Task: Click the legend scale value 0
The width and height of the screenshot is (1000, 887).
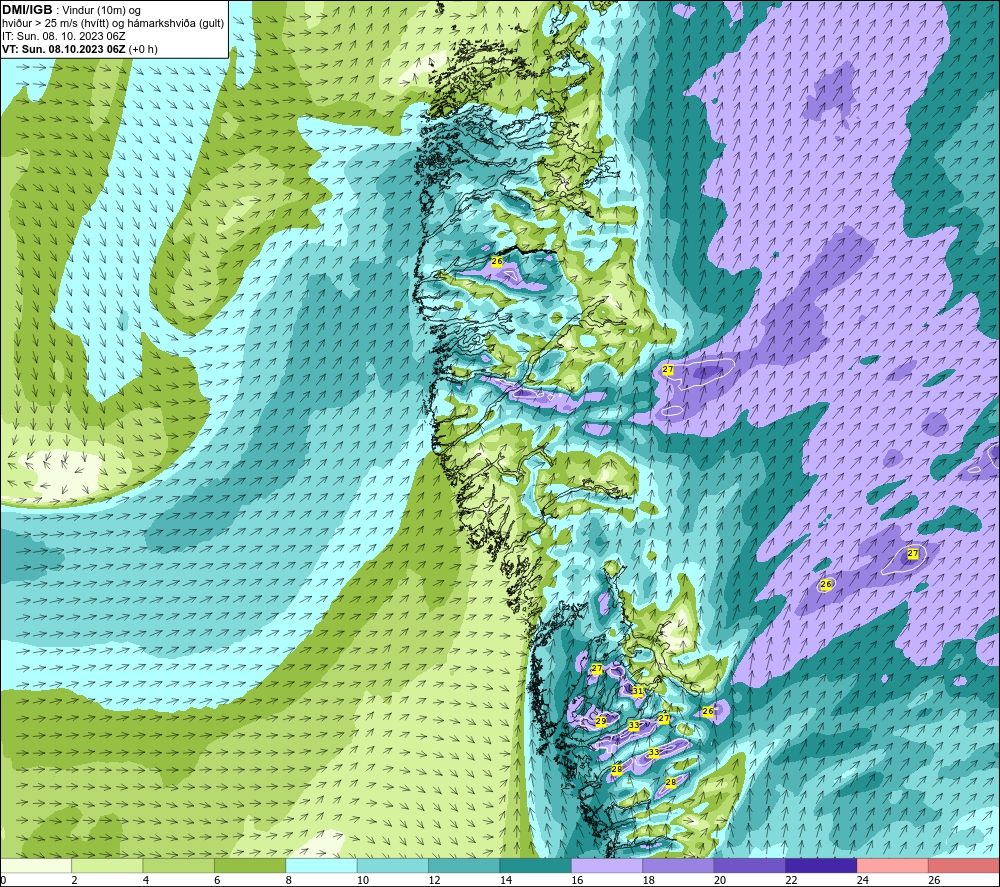Action: 3,880
